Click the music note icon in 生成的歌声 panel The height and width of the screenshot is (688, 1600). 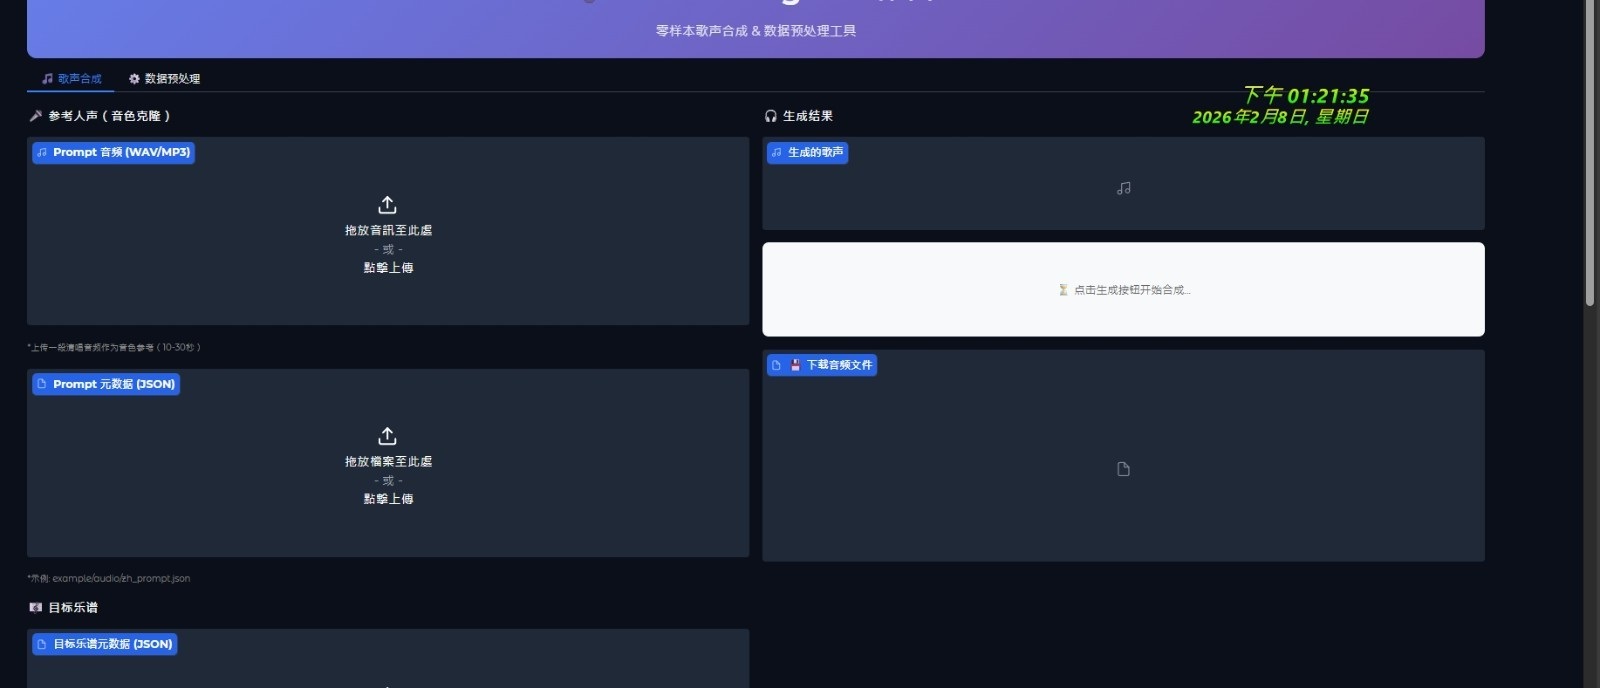(x=1124, y=188)
